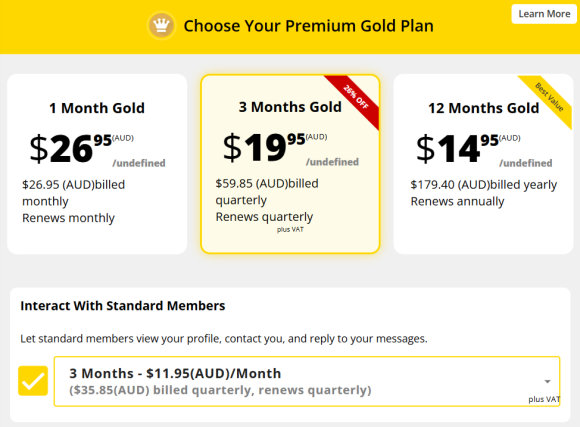Click the Choose Your Premium Gold Plan title
580x427 pixels.
pyautogui.click(x=308, y=26)
